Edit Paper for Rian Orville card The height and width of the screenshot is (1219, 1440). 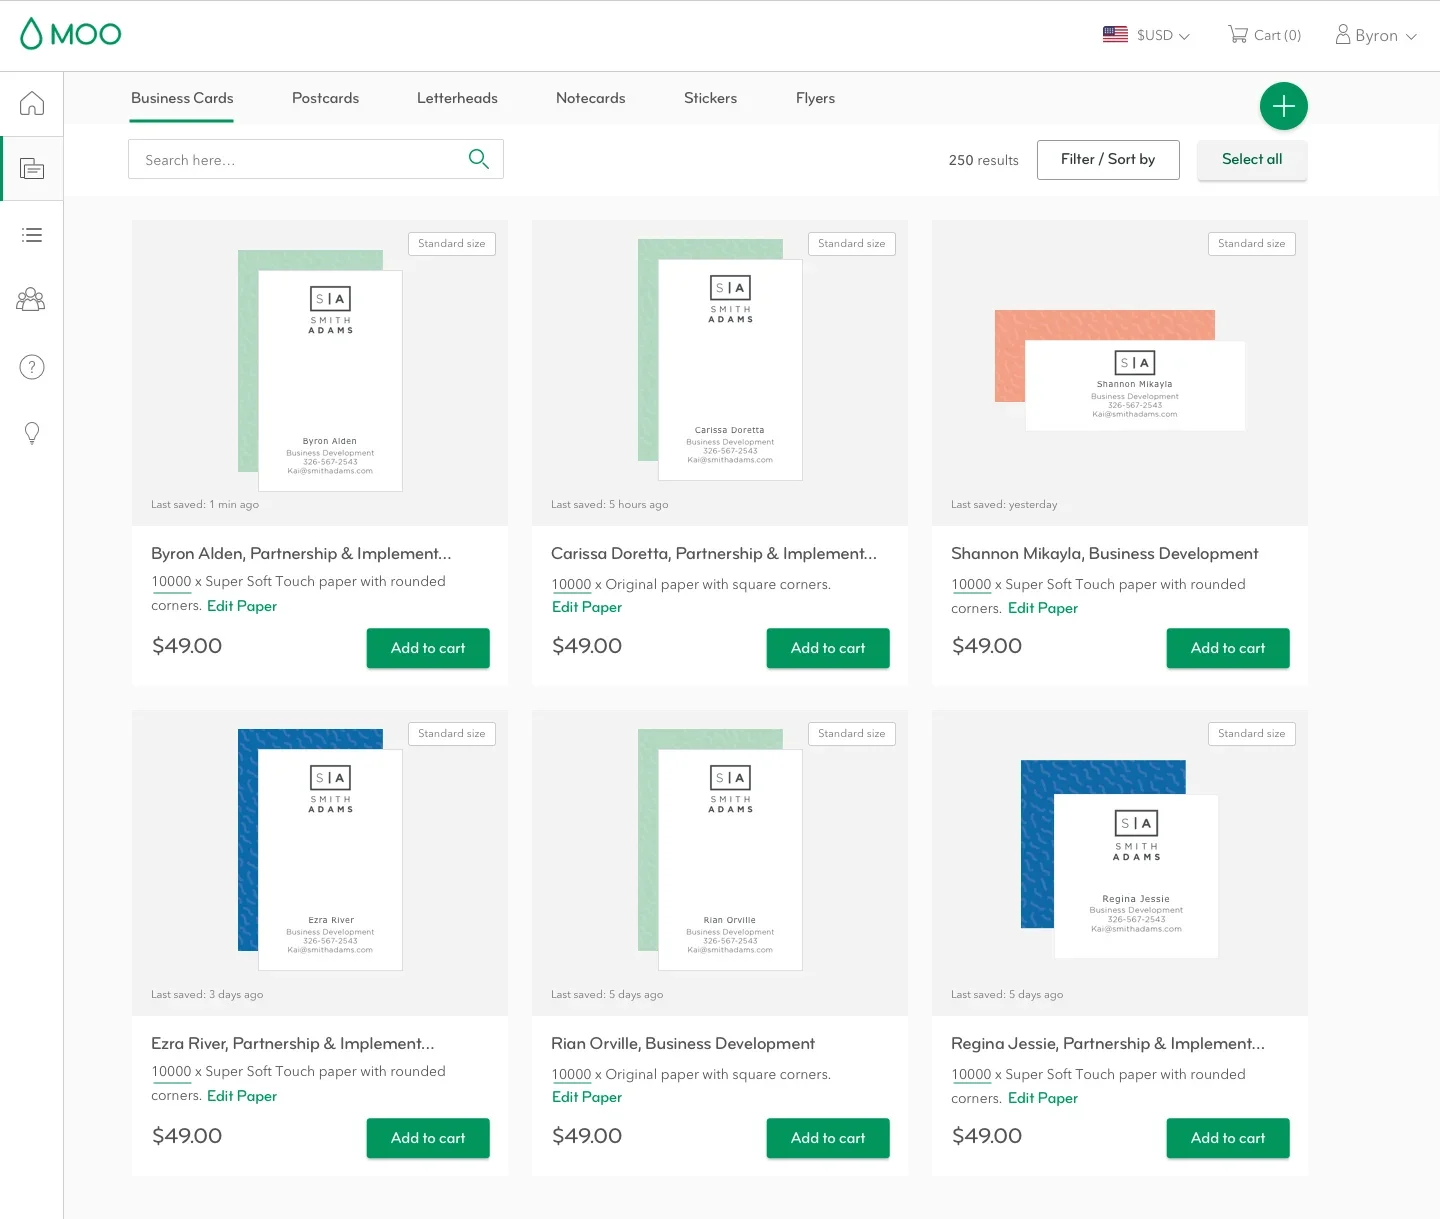pos(587,1097)
